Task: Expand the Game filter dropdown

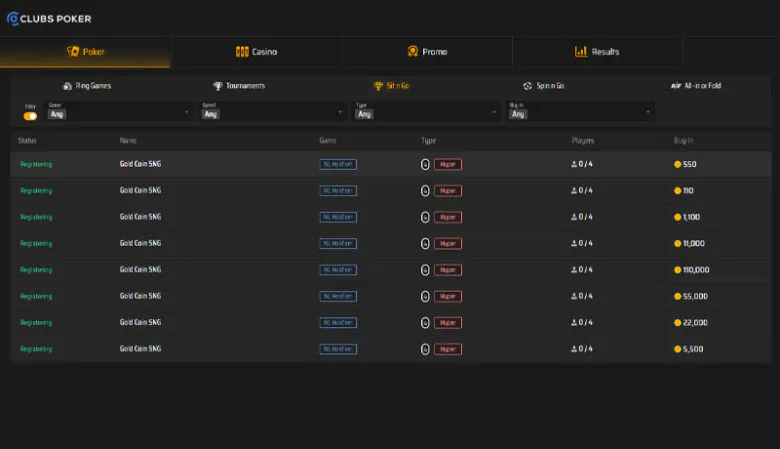Action: 118,113
